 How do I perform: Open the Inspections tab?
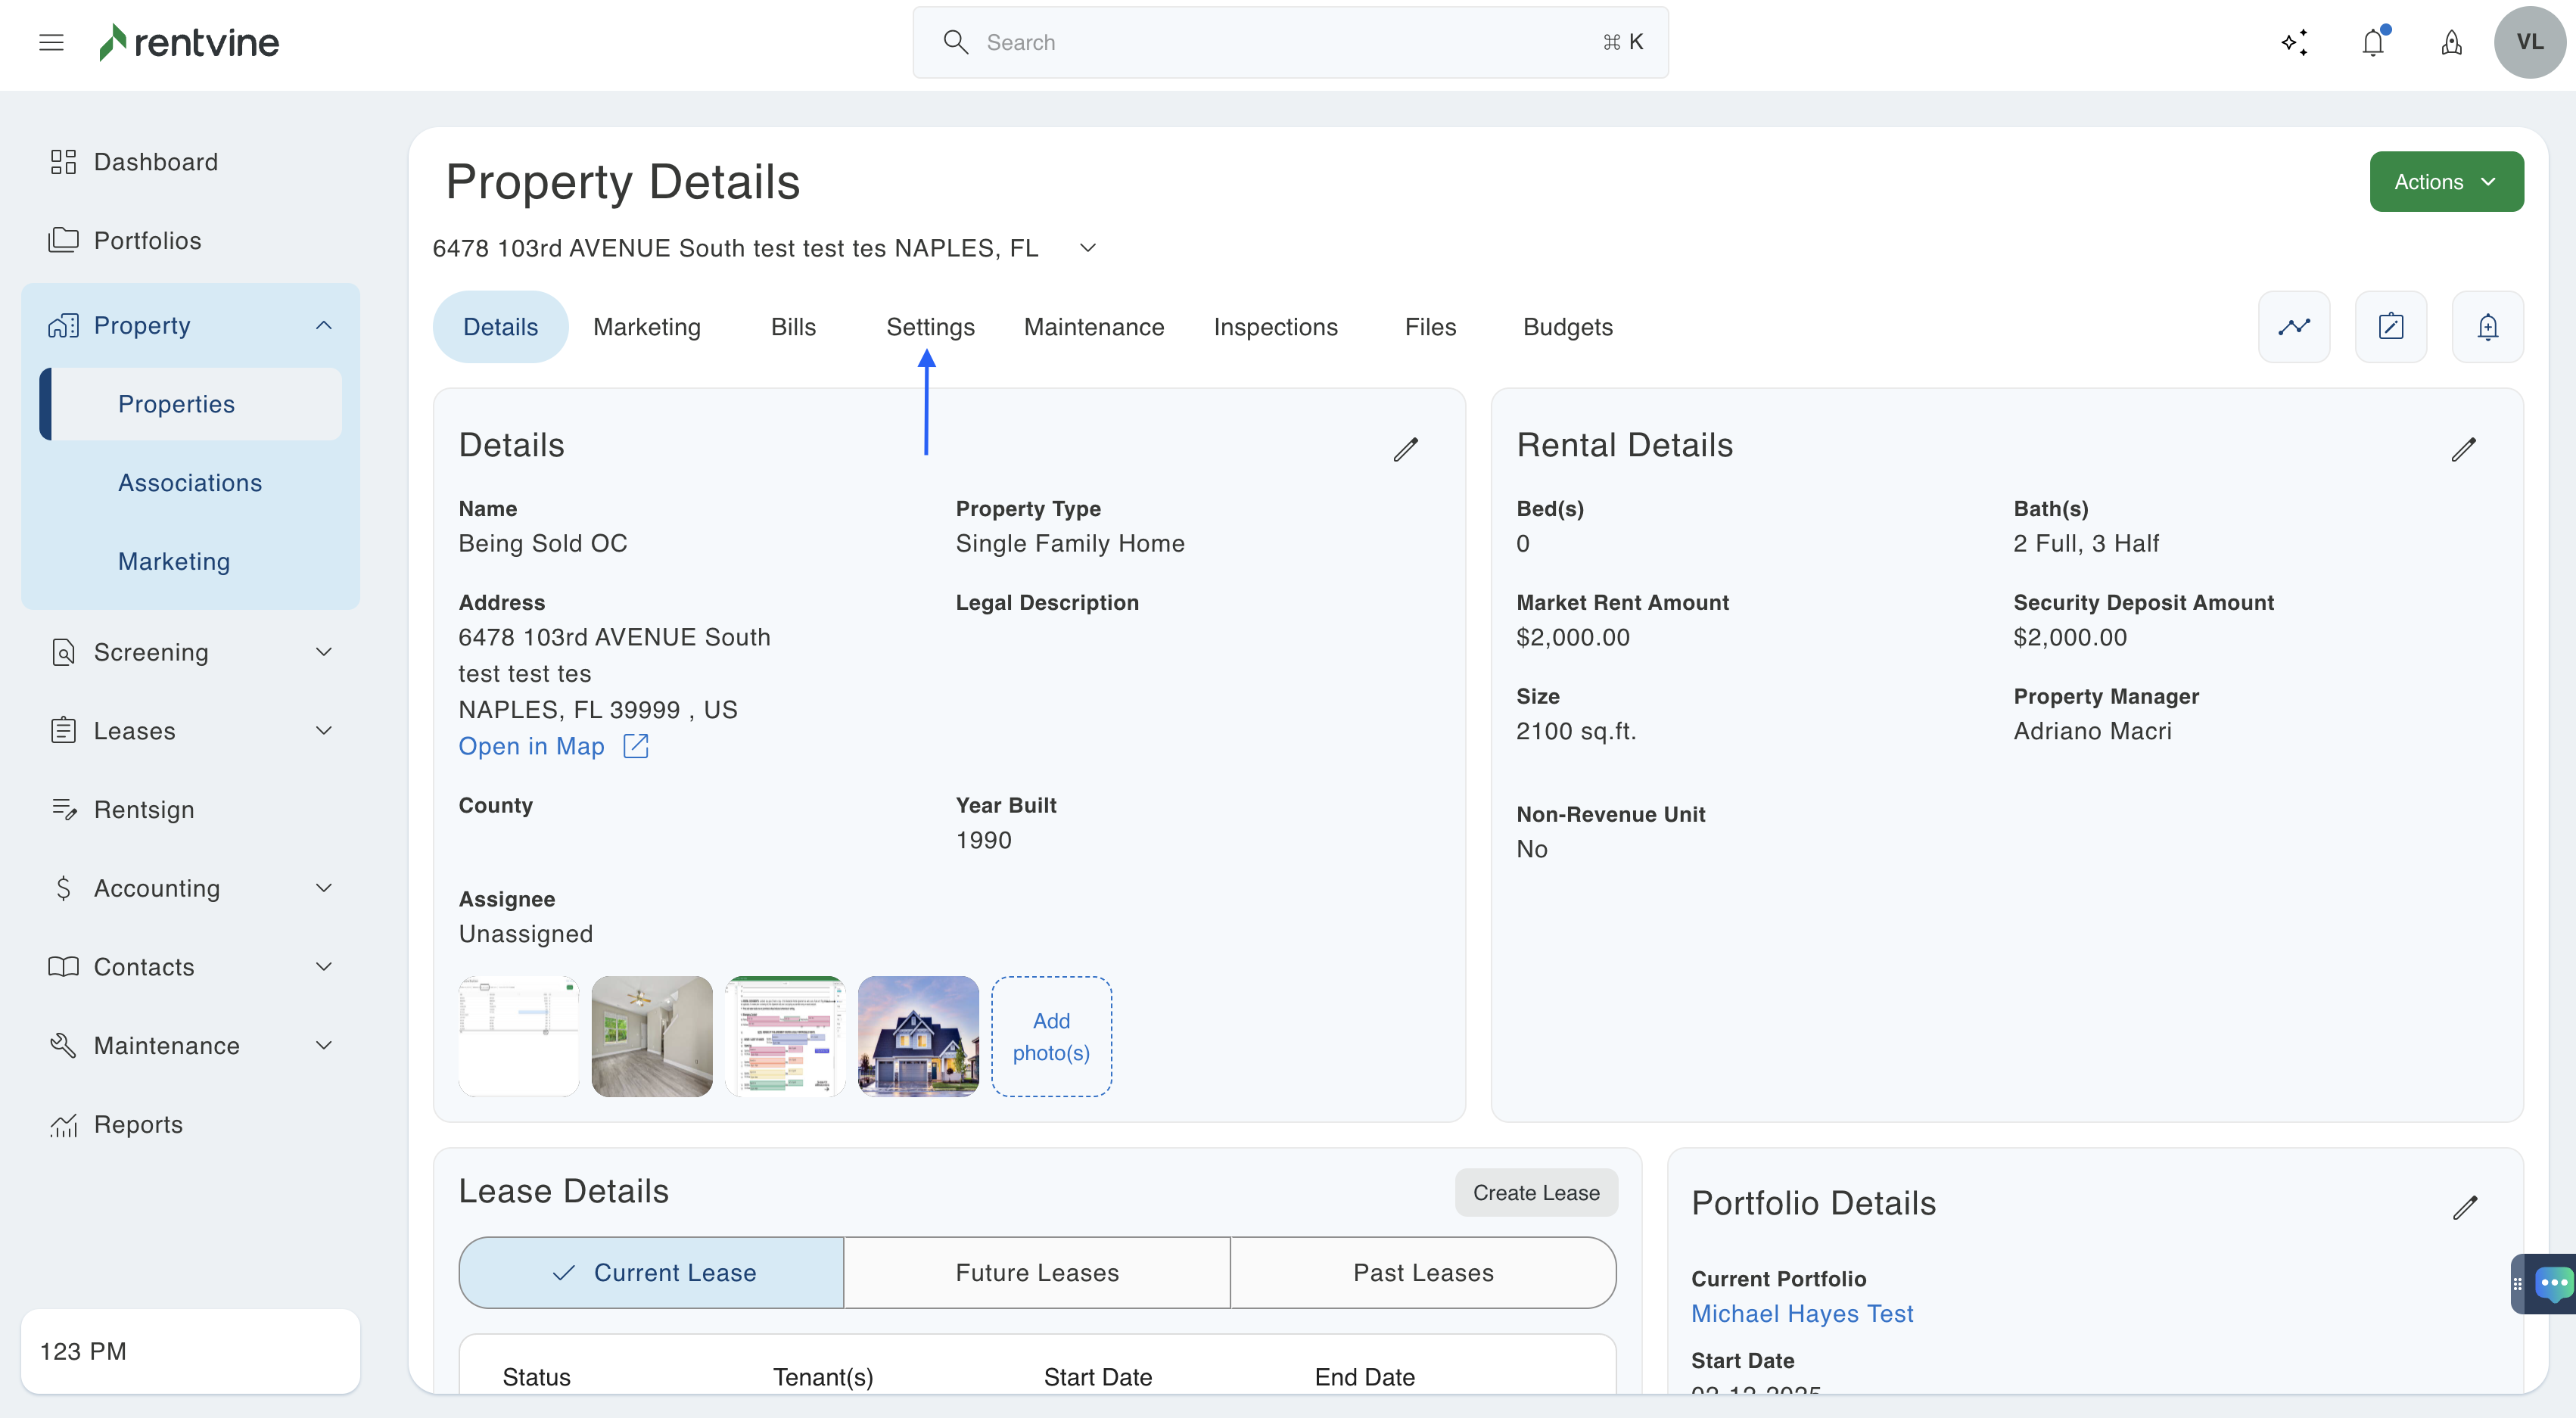point(1274,326)
